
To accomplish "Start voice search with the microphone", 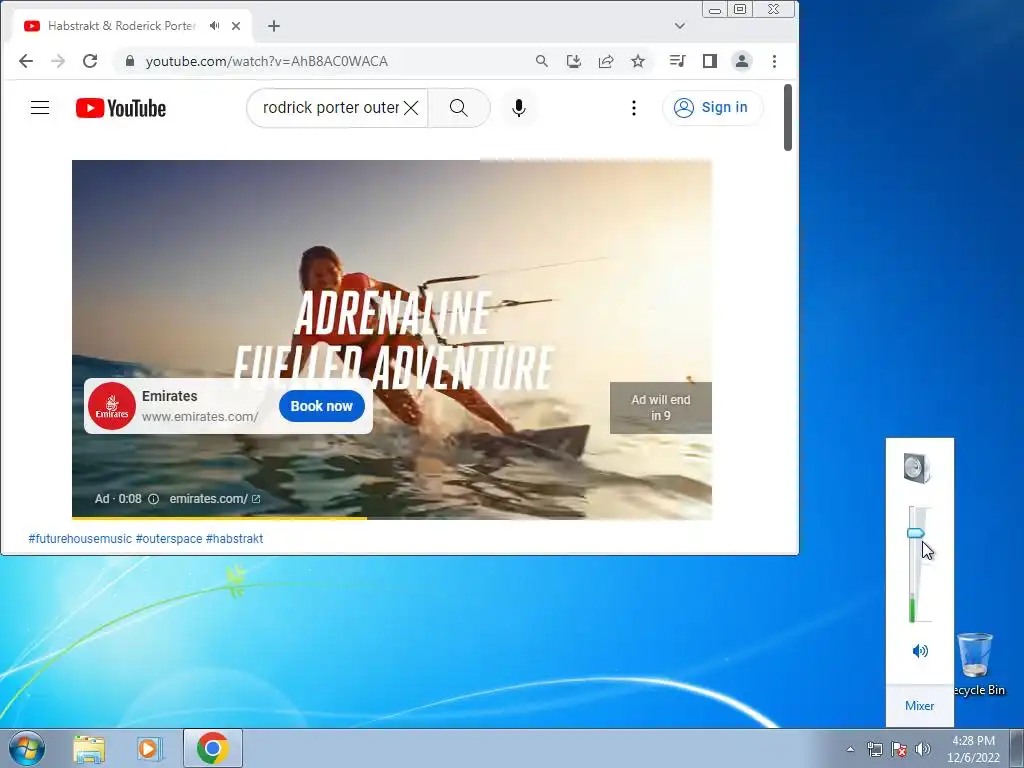I will pyautogui.click(x=519, y=108).
